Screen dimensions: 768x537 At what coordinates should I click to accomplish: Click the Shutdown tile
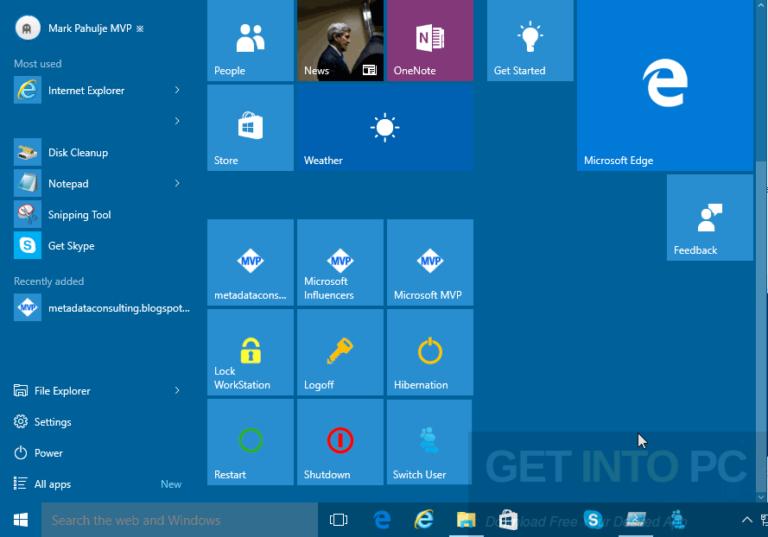click(x=340, y=442)
